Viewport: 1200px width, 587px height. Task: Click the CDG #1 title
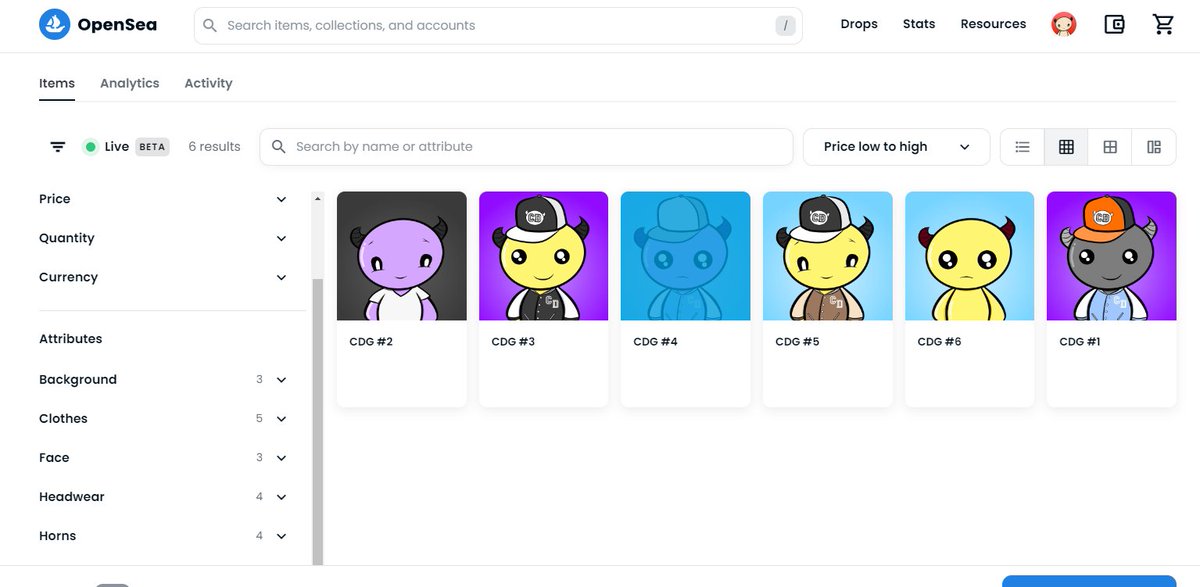[x=1080, y=342]
